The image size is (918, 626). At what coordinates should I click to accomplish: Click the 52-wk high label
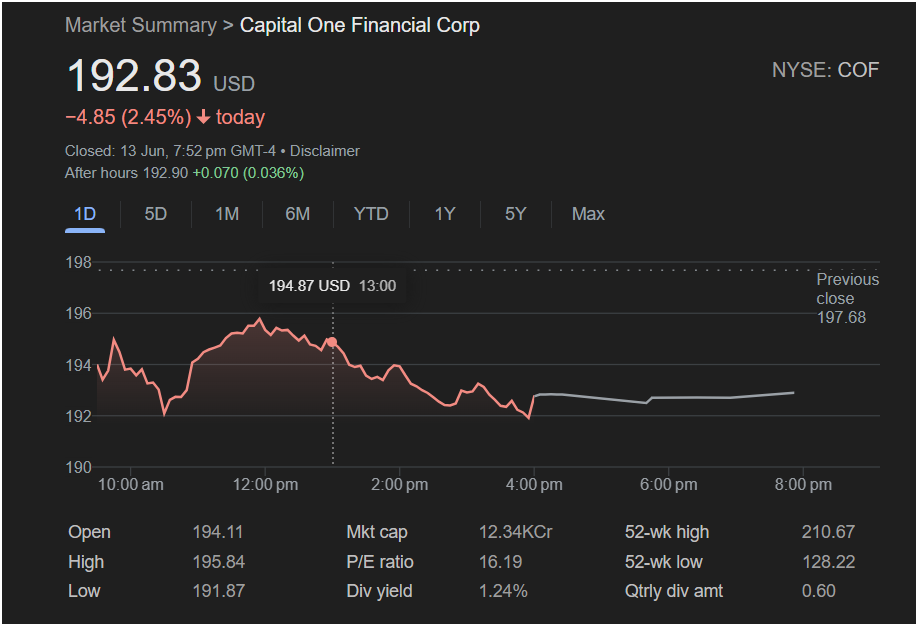tap(667, 532)
